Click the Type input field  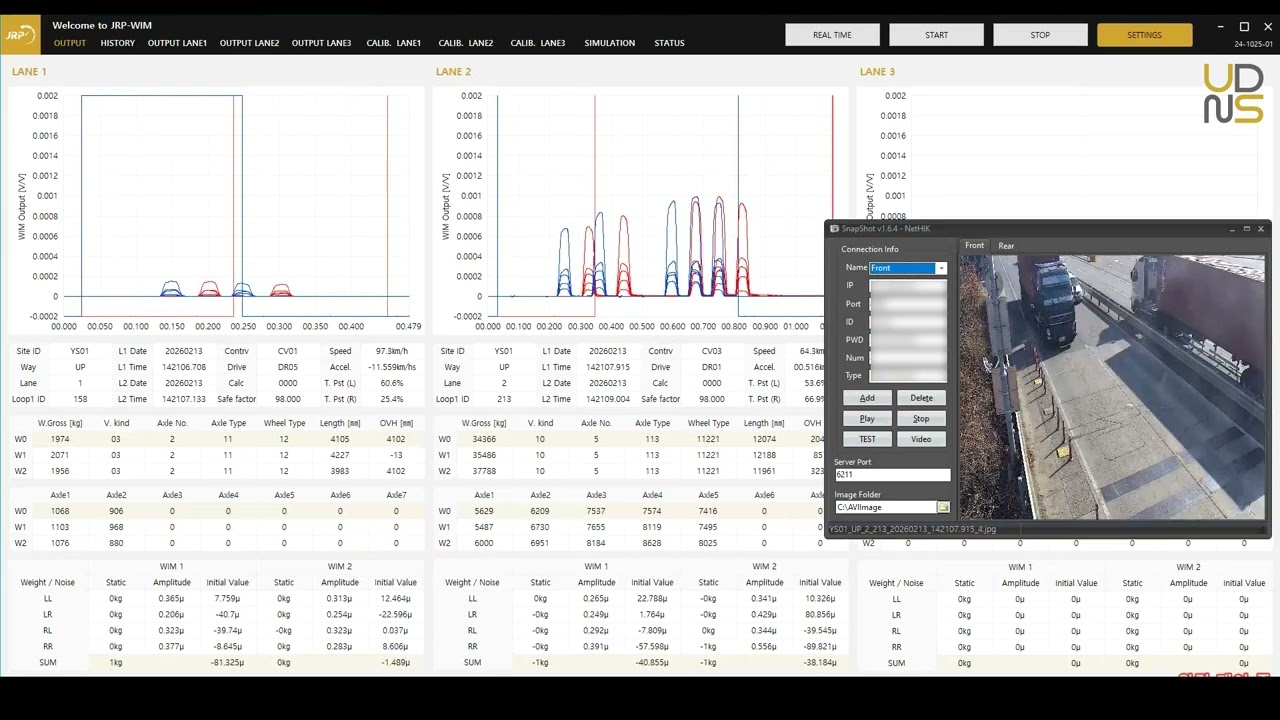pos(908,376)
